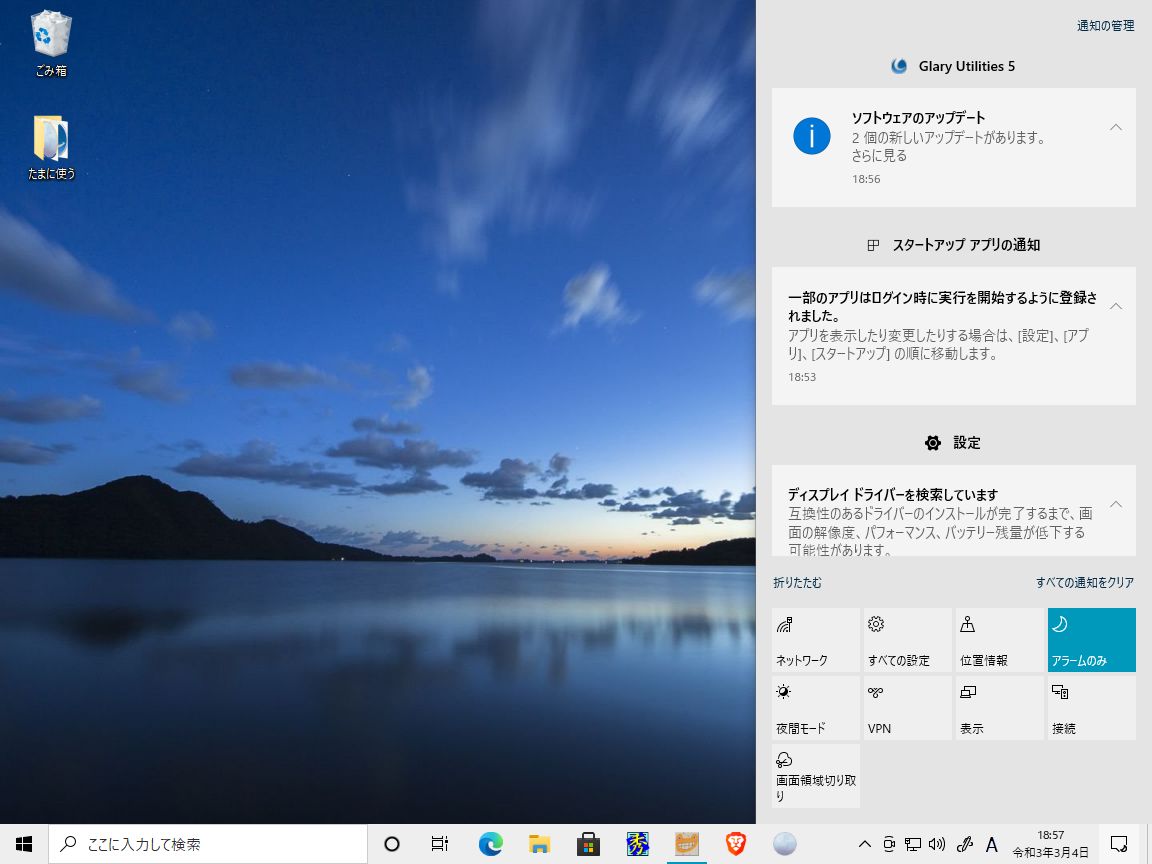This screenshot has width=1152, height=864.
Task: Open the Brave browser taskbar icon
Action: coord(735,844)
